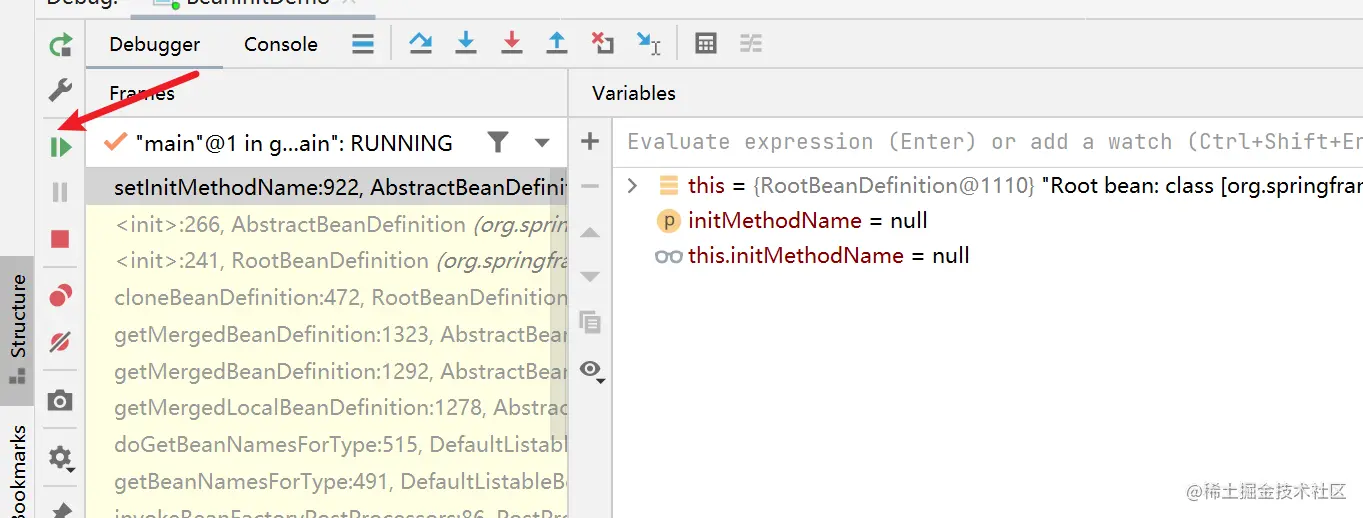Open threads layout lines icon
1363x518 pixels.
363,44
